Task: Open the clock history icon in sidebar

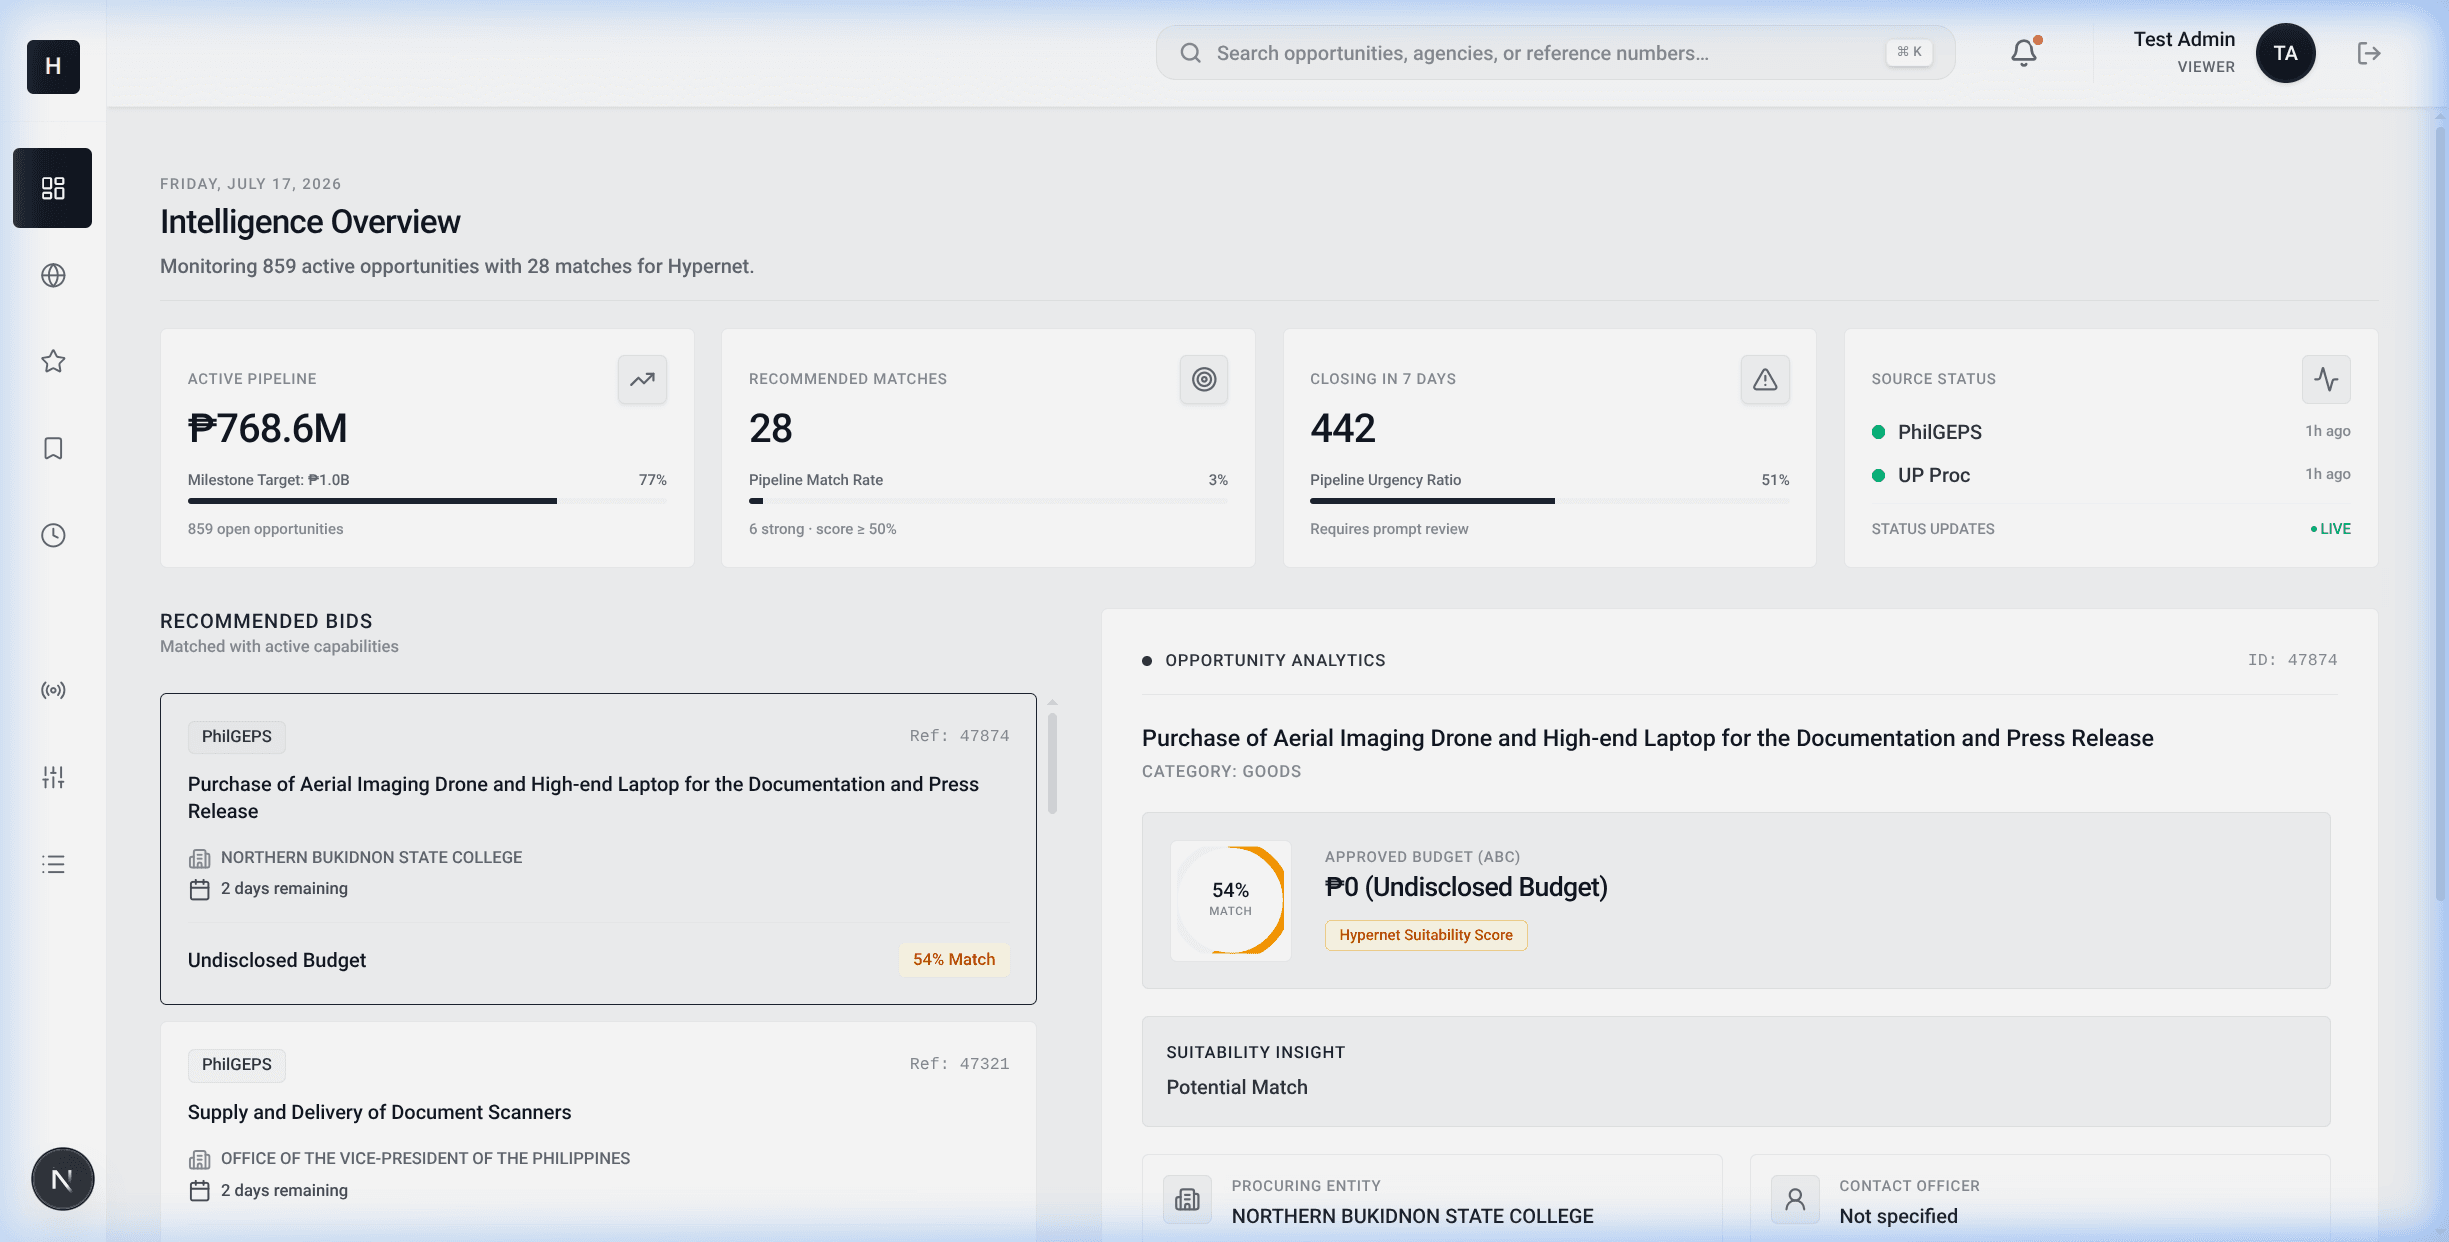Action: [x=53, y=535]
